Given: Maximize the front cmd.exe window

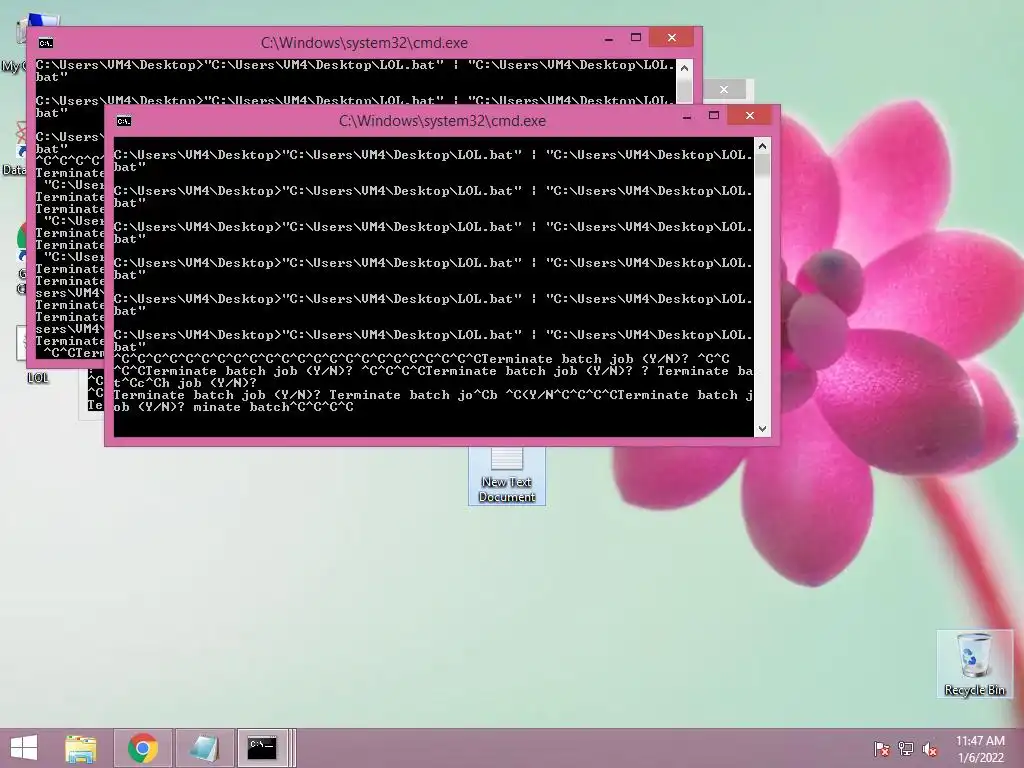Looking at the screenshot, I should (714, 116).
